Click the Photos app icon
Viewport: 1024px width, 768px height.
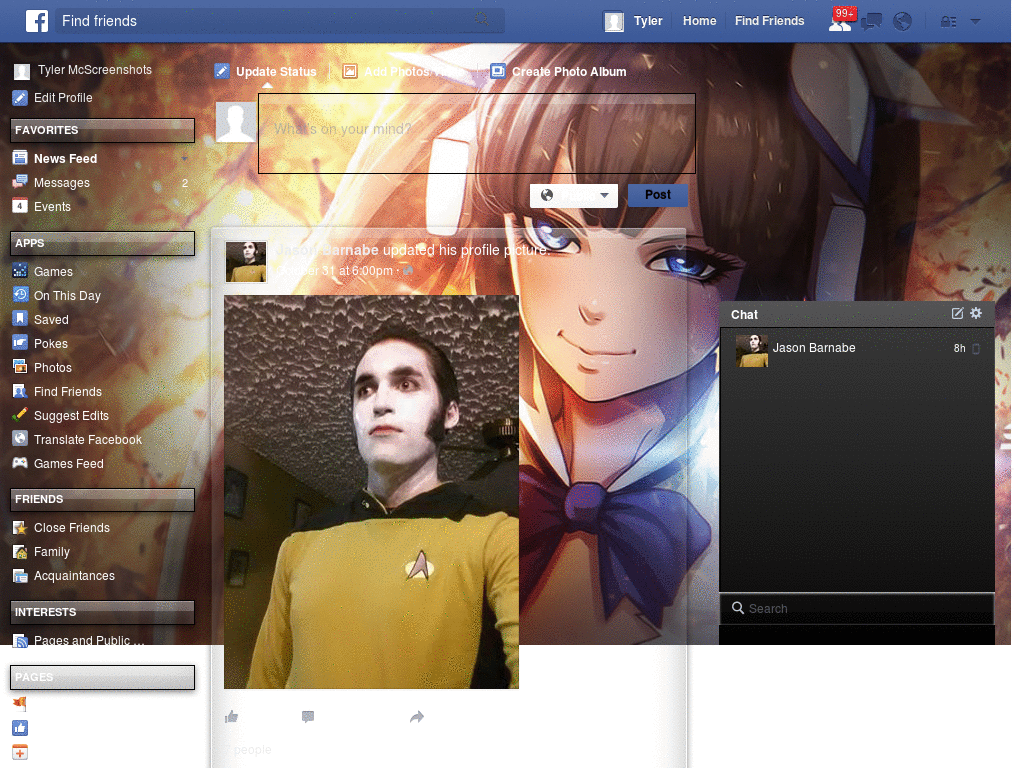tap(20, 367)
